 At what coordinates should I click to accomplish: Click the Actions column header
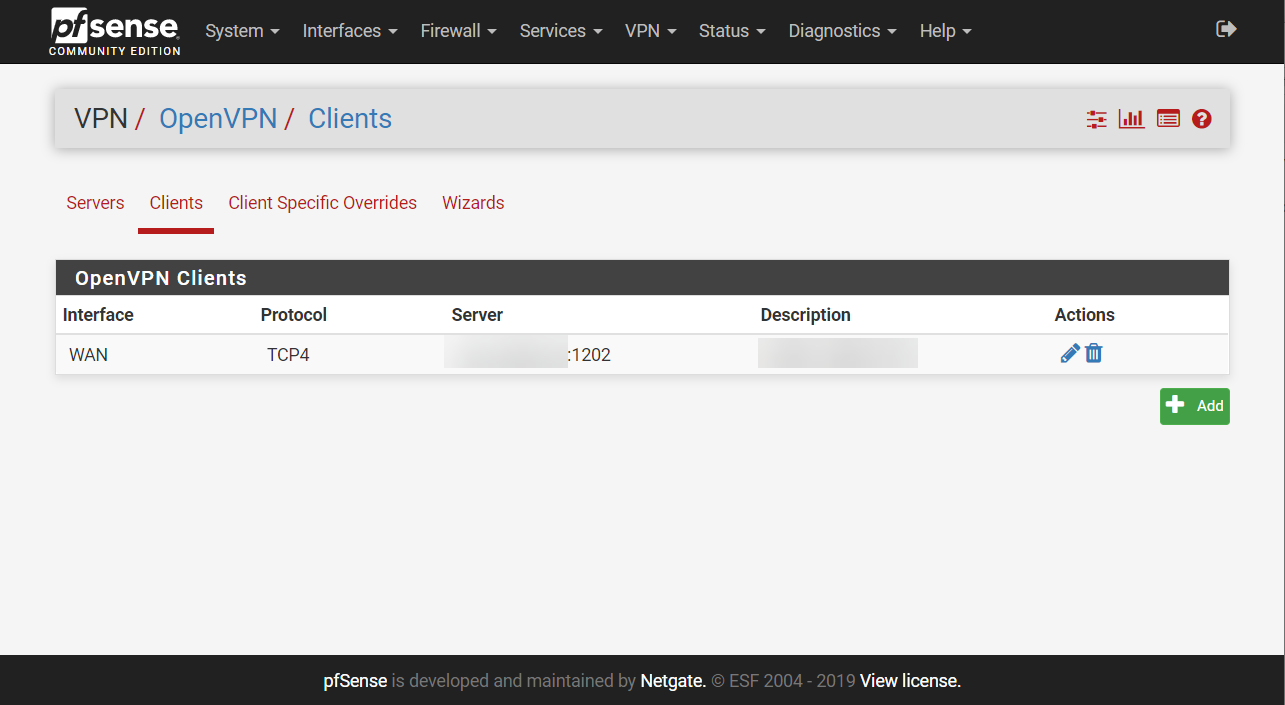[1085, 315]
